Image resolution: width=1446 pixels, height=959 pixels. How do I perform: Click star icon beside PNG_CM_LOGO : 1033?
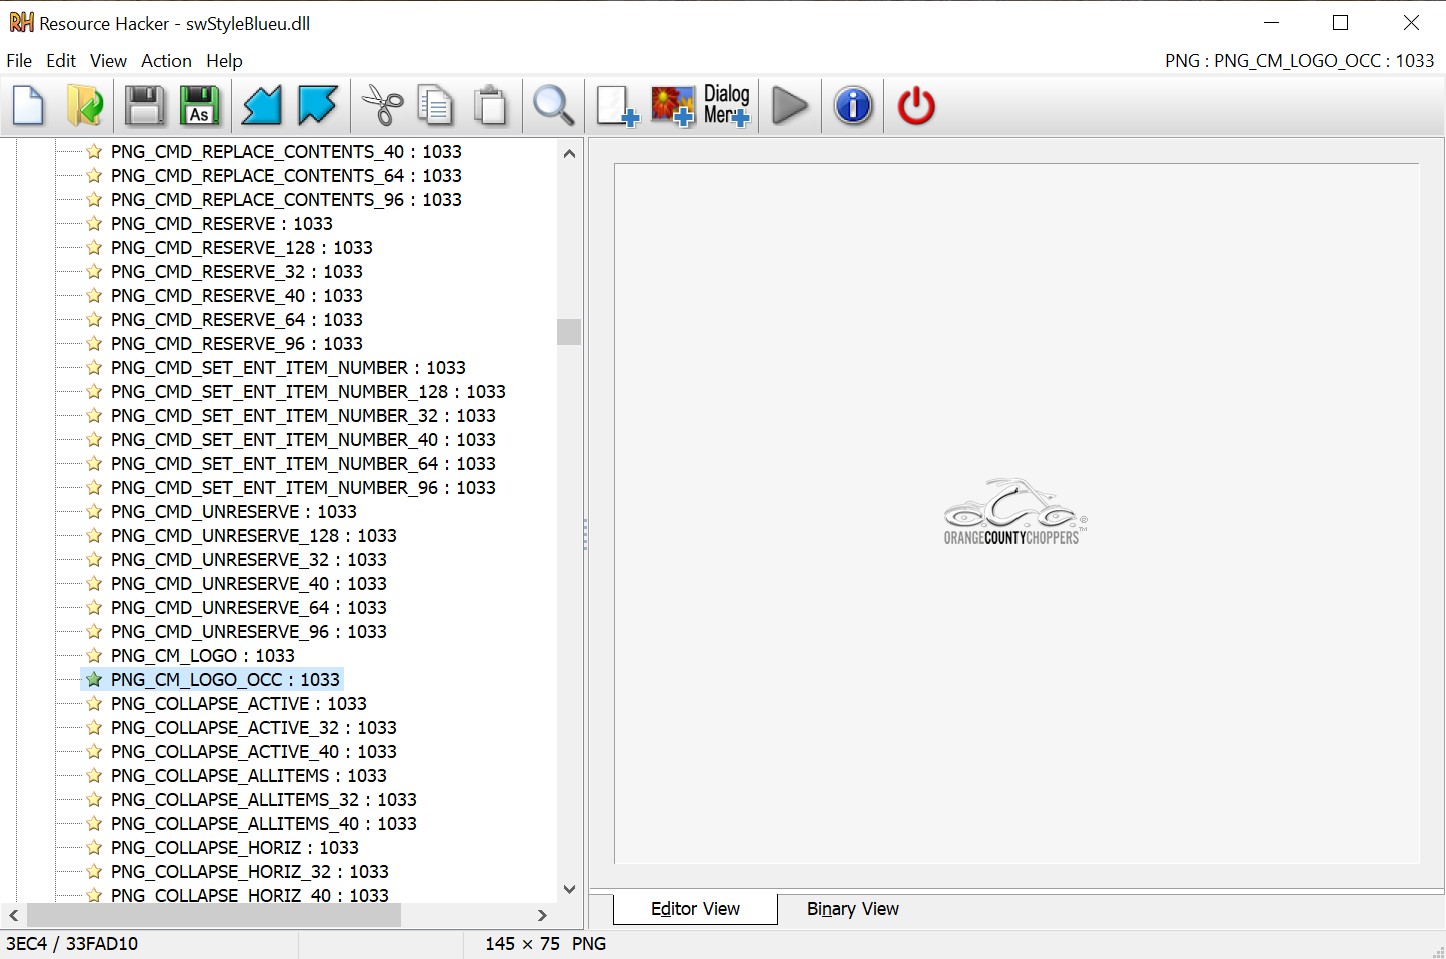[94, 655]
